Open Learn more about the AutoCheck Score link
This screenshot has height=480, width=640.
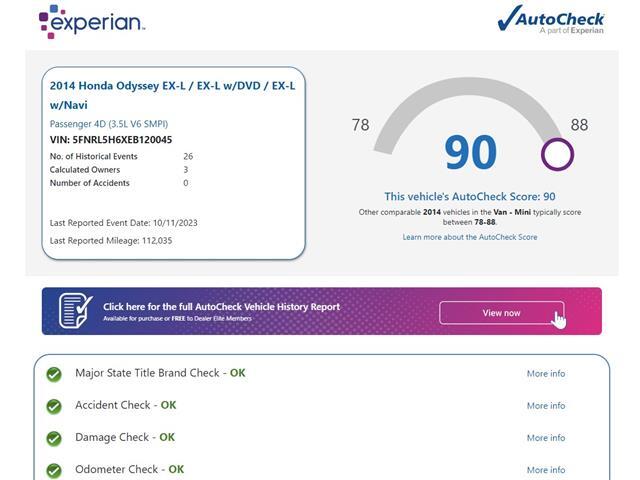coord(470,237)
